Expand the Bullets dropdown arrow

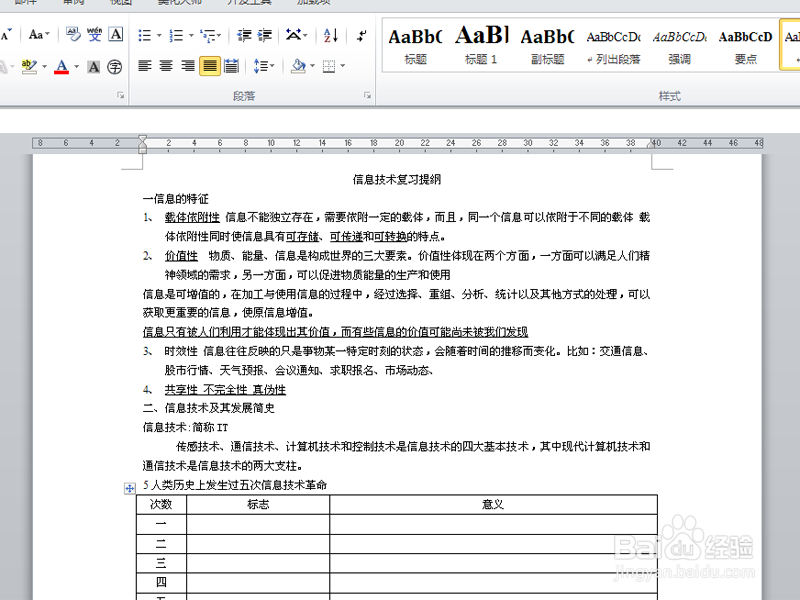coord(159,35)
